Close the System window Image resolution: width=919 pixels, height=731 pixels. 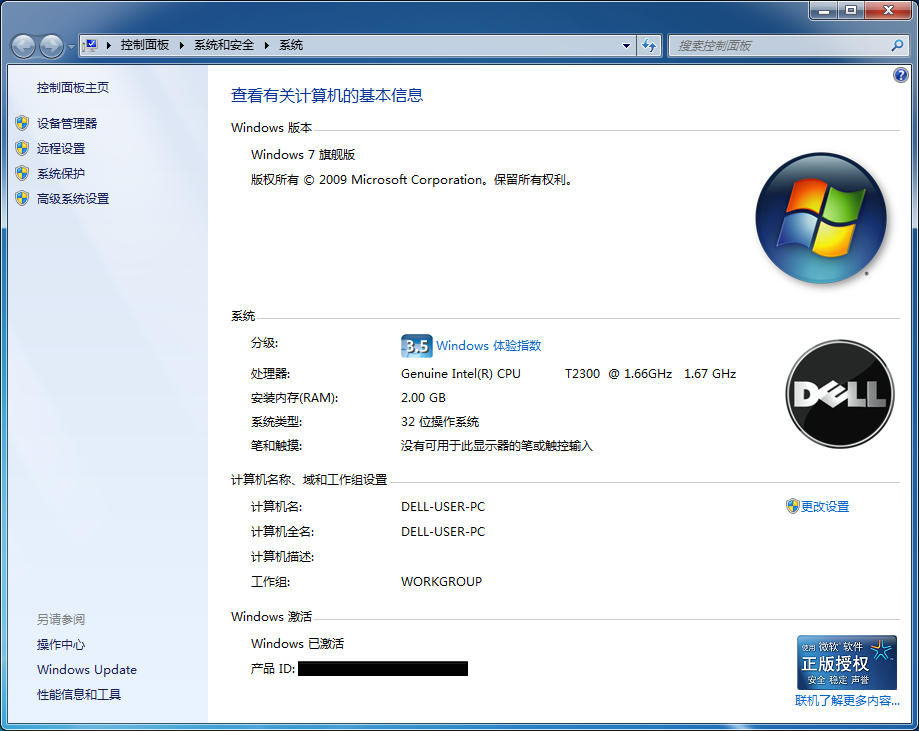tap(889, 11)
